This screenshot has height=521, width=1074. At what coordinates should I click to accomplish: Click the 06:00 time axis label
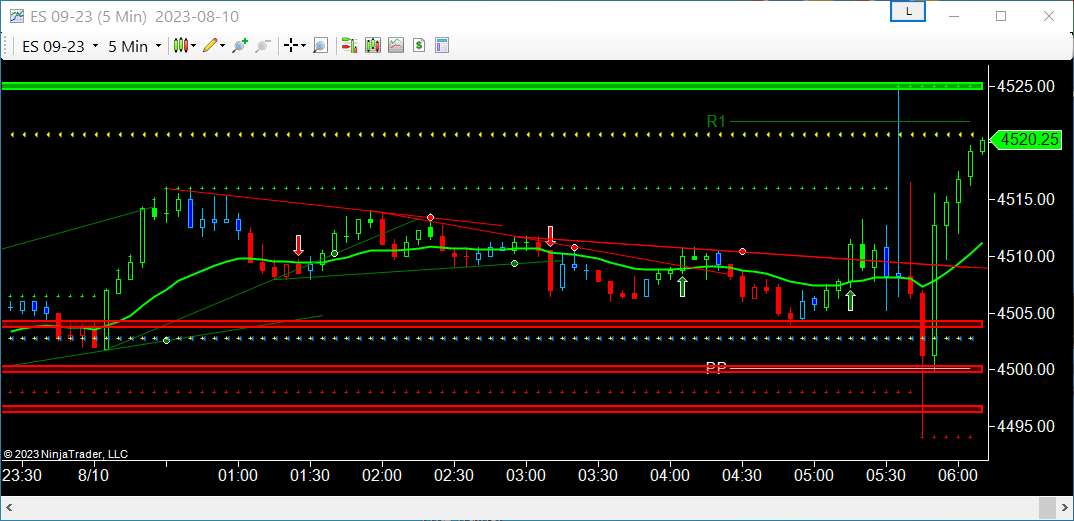point(958,474)
